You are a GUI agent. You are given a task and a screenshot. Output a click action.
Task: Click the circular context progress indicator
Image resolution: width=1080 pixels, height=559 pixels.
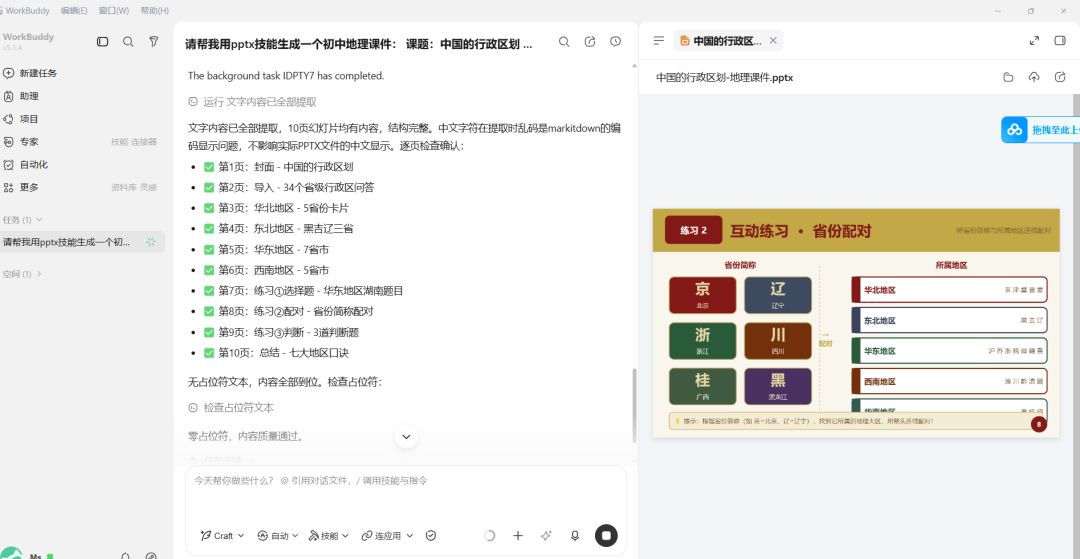click(490, 536)
